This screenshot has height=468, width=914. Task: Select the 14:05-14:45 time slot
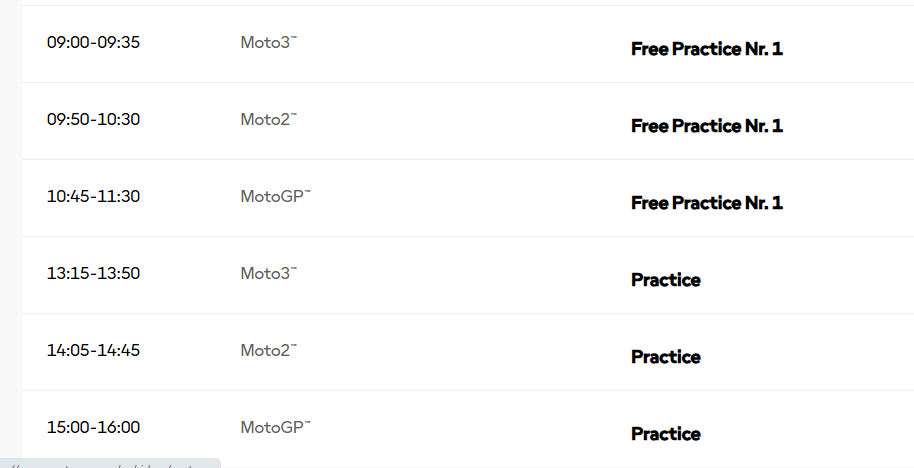click(93, 350)
